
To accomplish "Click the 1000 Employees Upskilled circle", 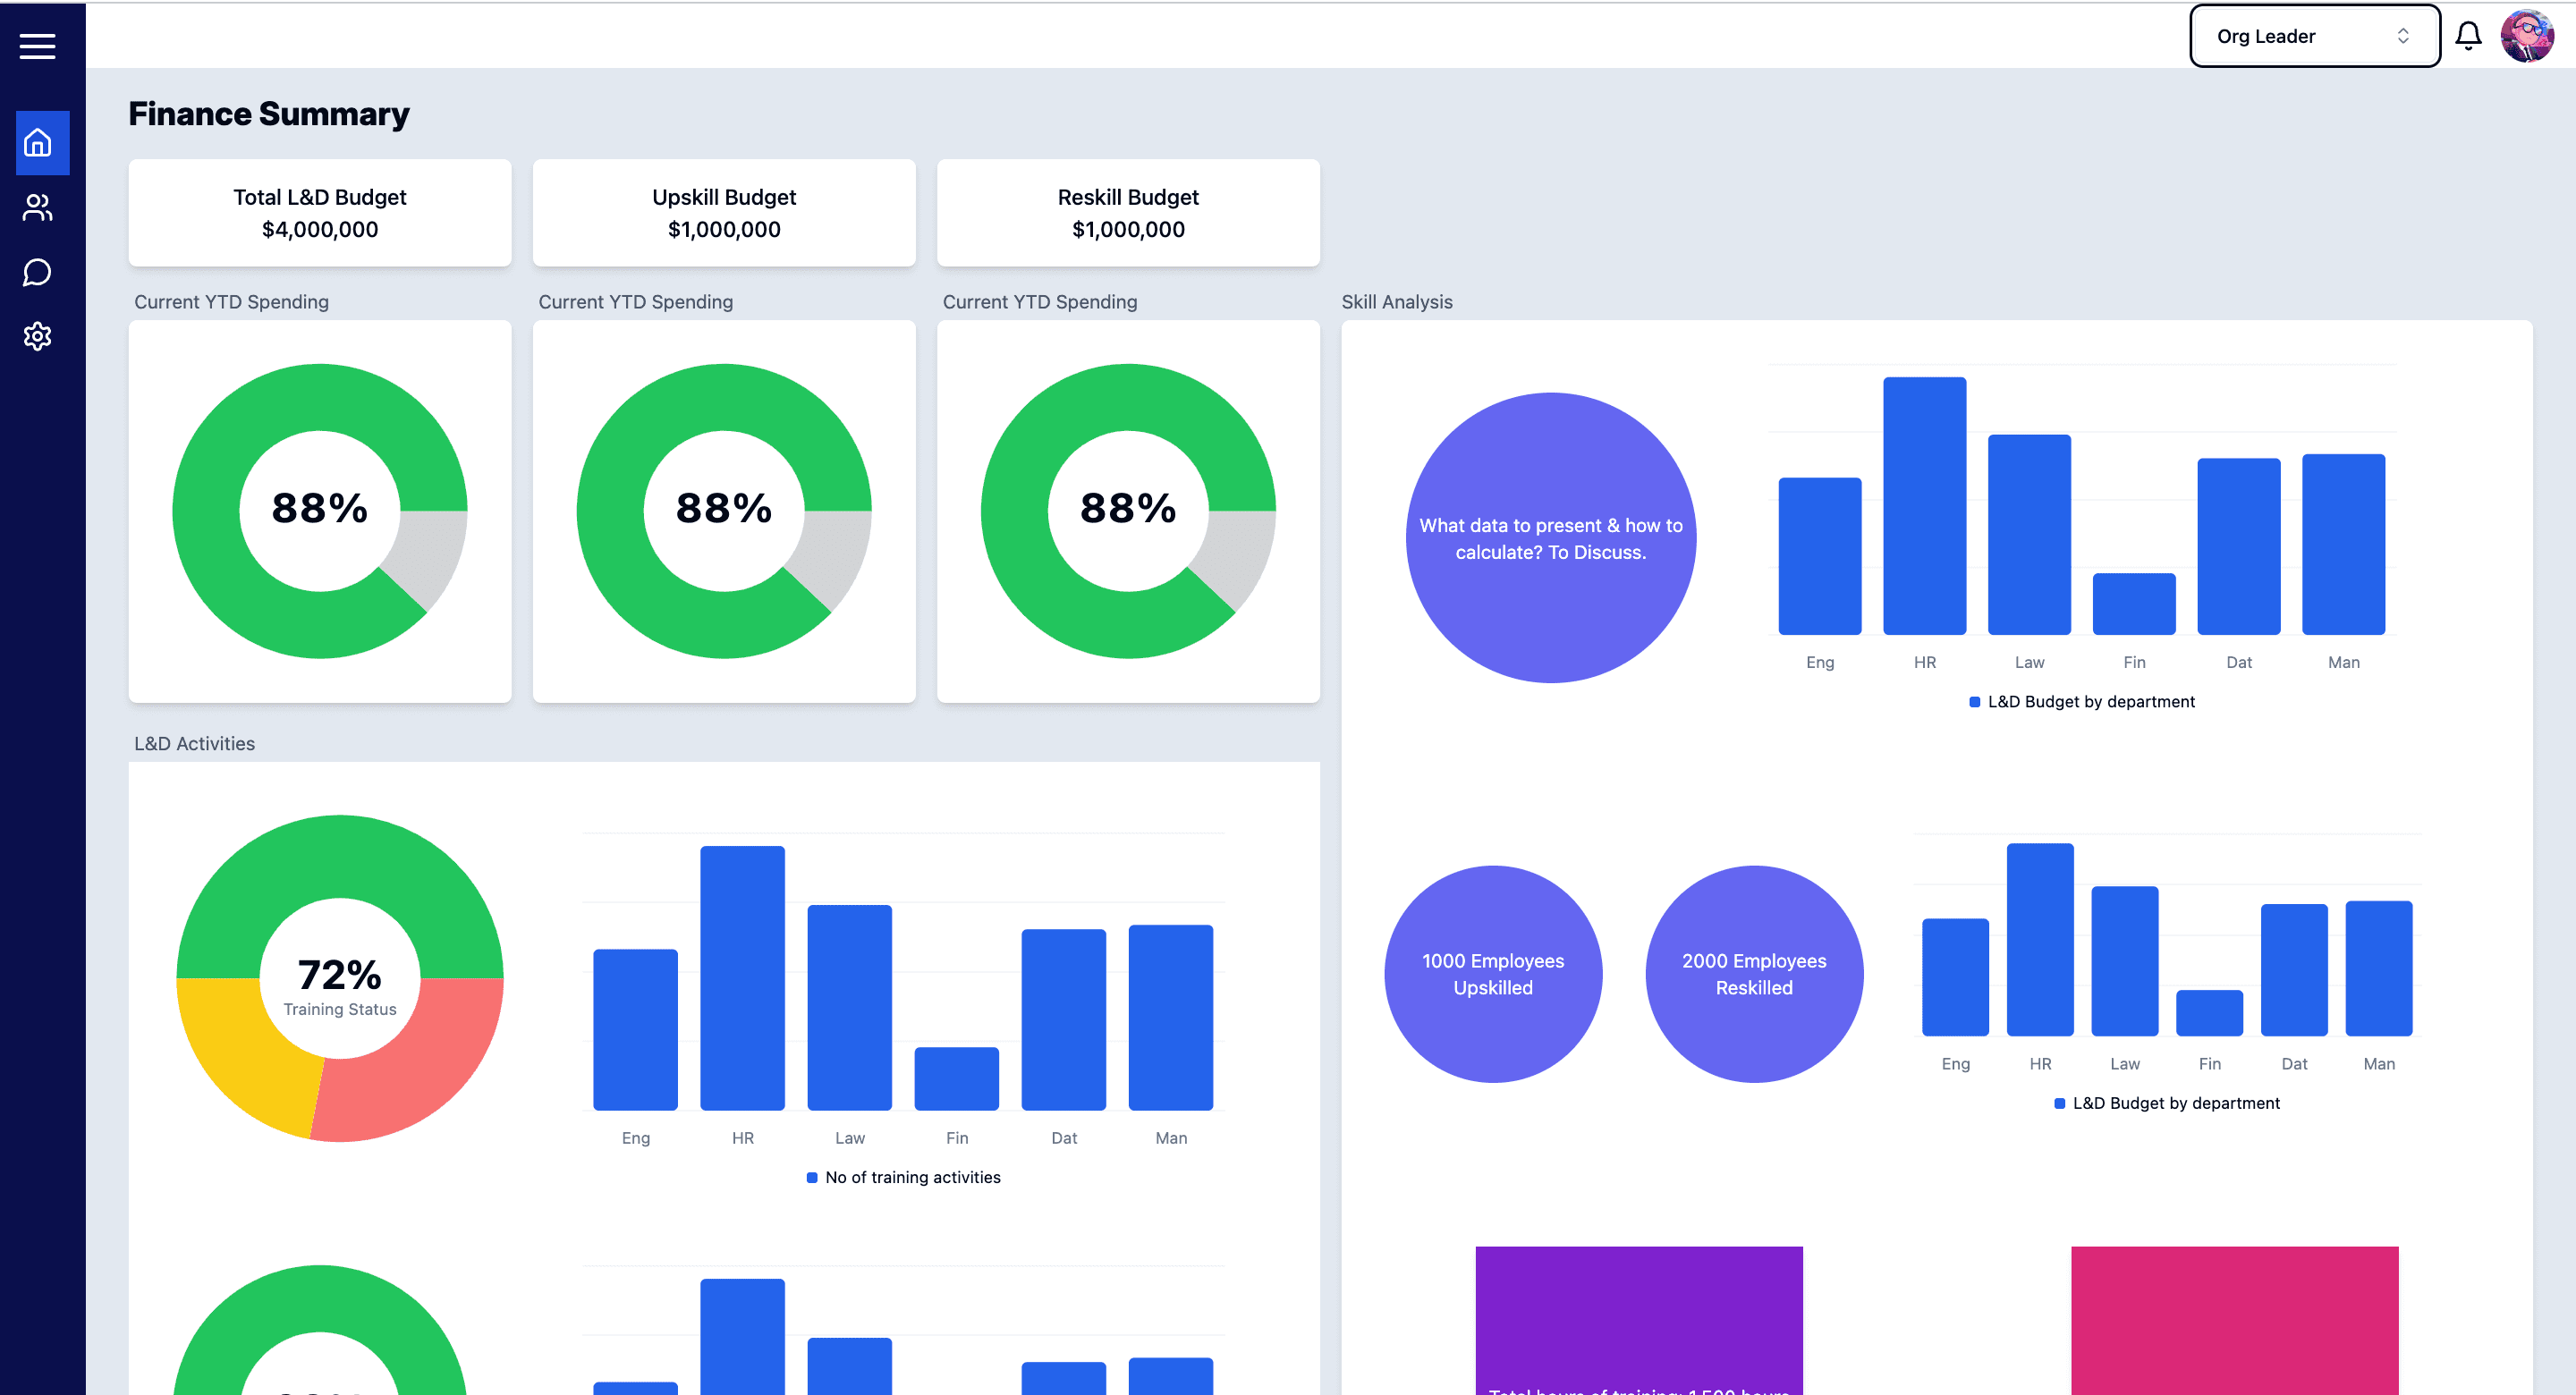I will coord(1493,974).
